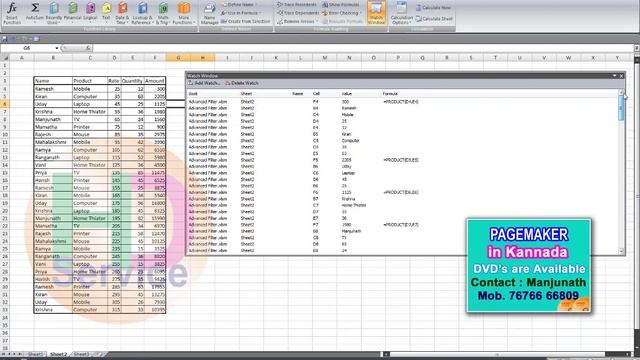
Task: Open More Functions menu
Action: (x=184, y=13)
